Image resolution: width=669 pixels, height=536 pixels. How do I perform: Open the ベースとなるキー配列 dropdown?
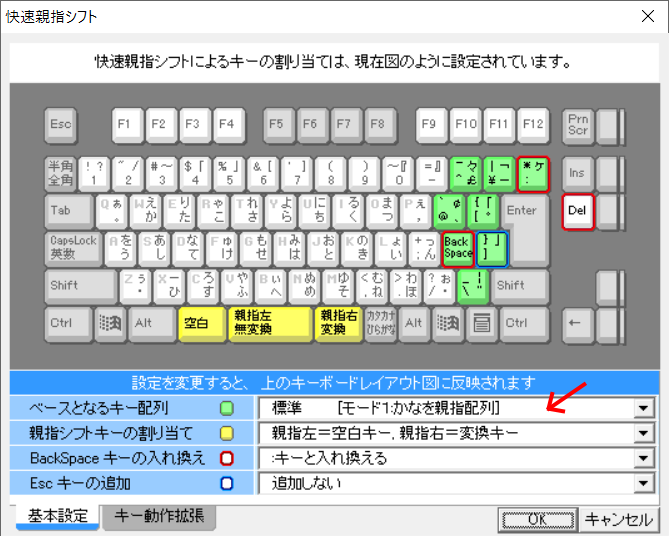[640, 409]
